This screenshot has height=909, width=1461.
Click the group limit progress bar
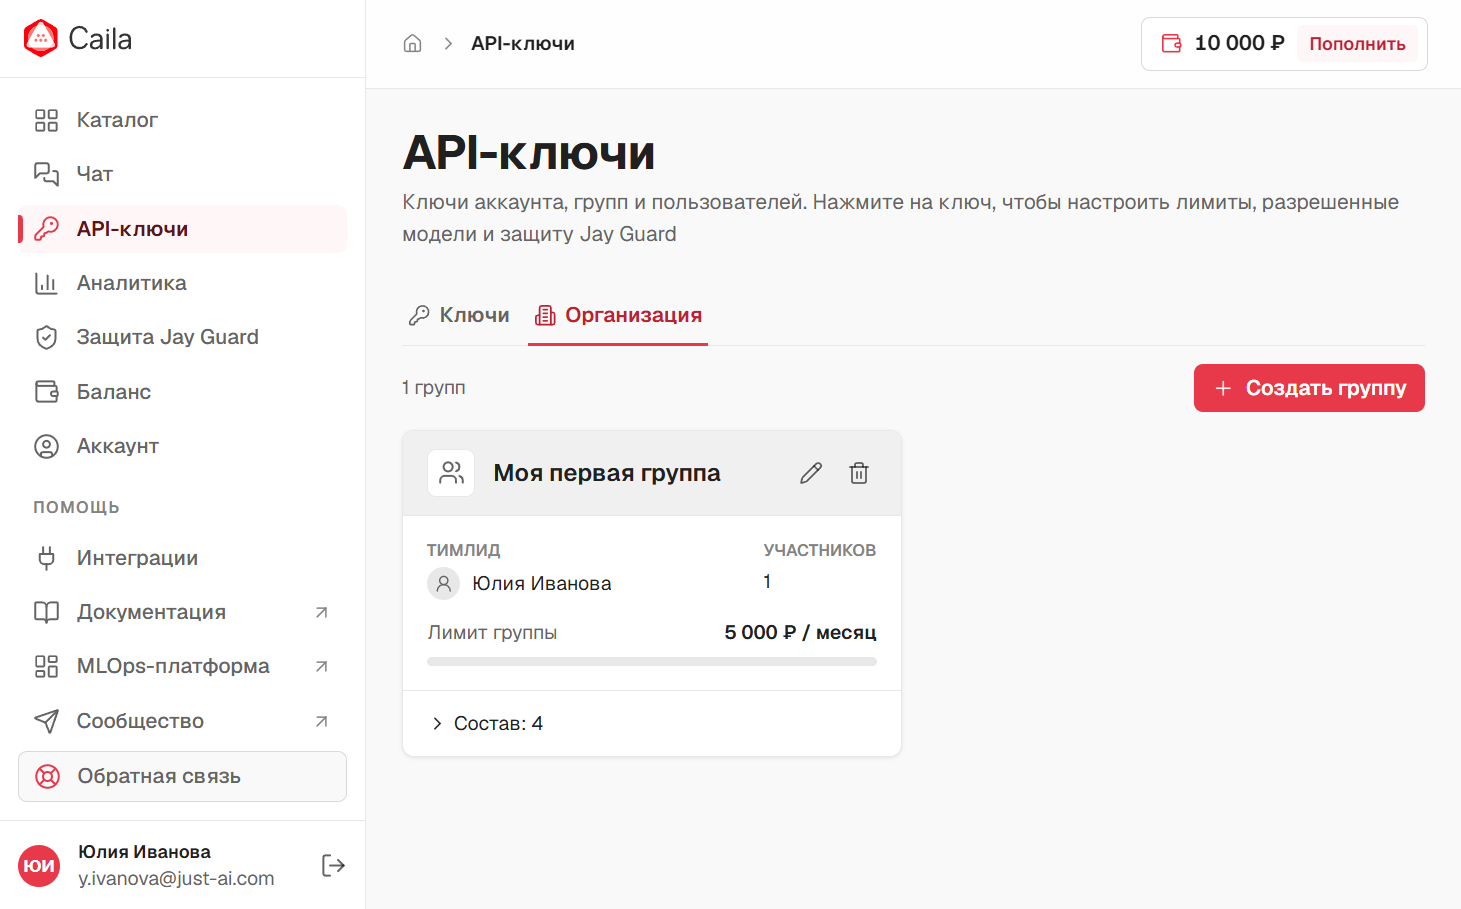pyautogui.click(x=652, y=661)
